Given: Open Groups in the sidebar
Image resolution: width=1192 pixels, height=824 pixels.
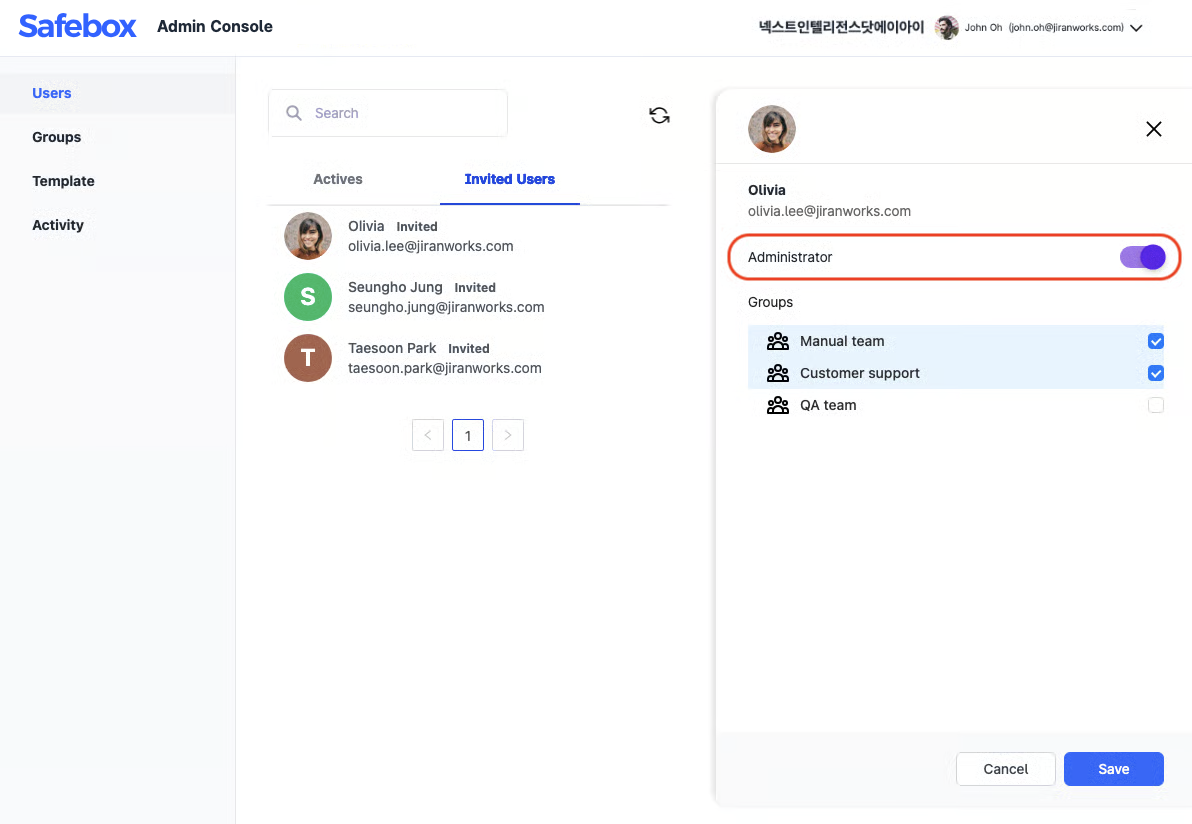Looking at the screenshot, I should pyautogui.click(x=57, y=137).
